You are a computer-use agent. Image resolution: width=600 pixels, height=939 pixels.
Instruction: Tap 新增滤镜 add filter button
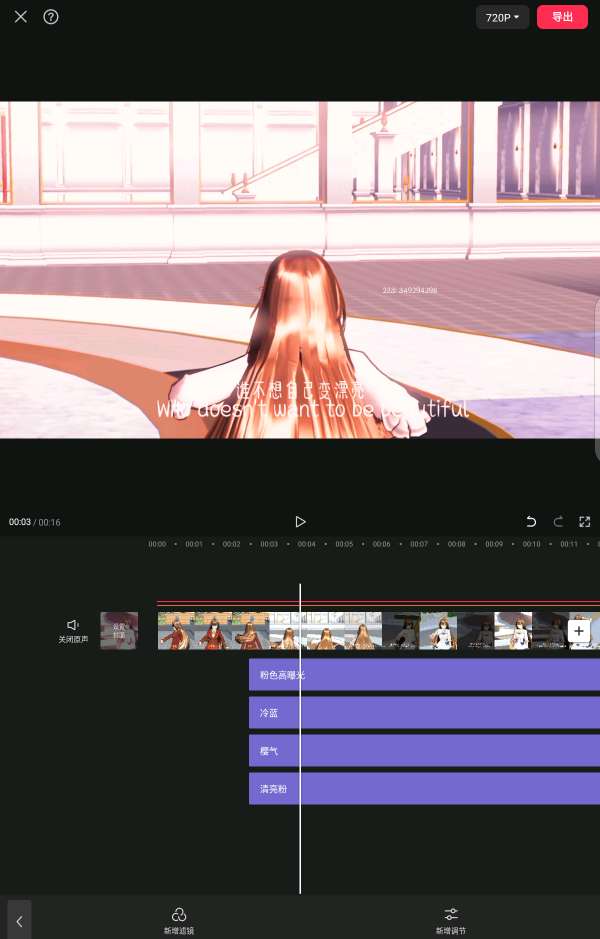pos(178,920)
